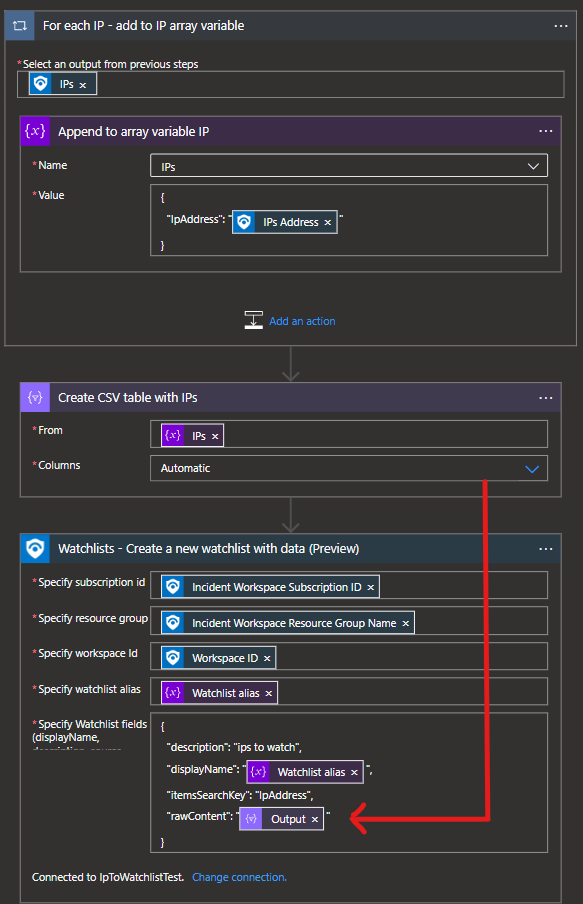Click the shield icon on Incident Workspace Subscription ID

tap(173, 587)
